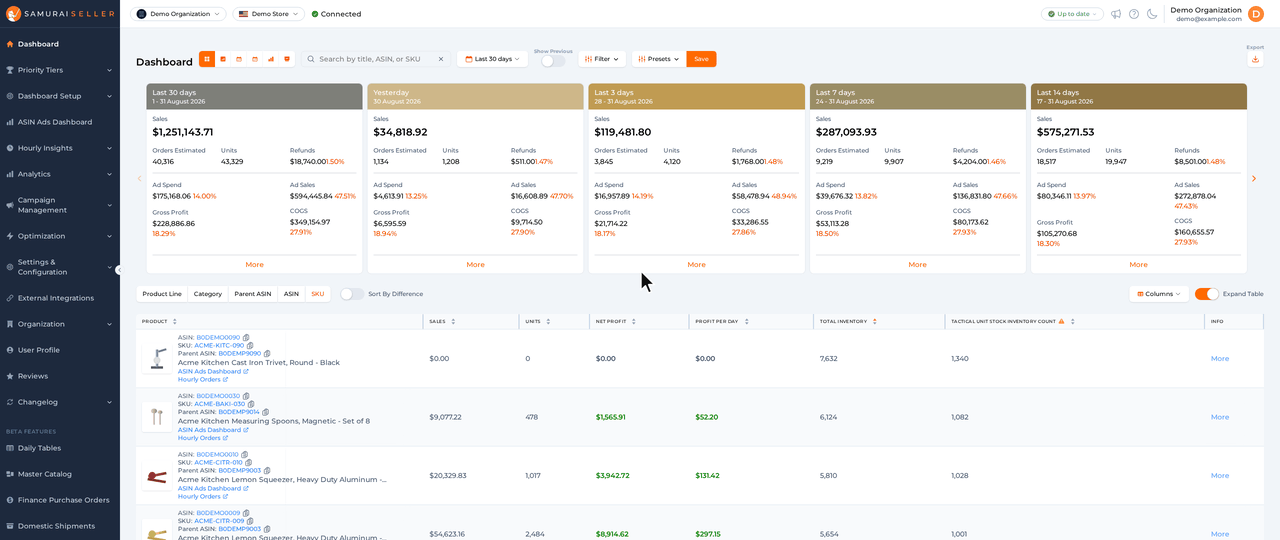Open the Up to date status dropdown
Screen dimensions: 1280x540
tap(1072, 14)
